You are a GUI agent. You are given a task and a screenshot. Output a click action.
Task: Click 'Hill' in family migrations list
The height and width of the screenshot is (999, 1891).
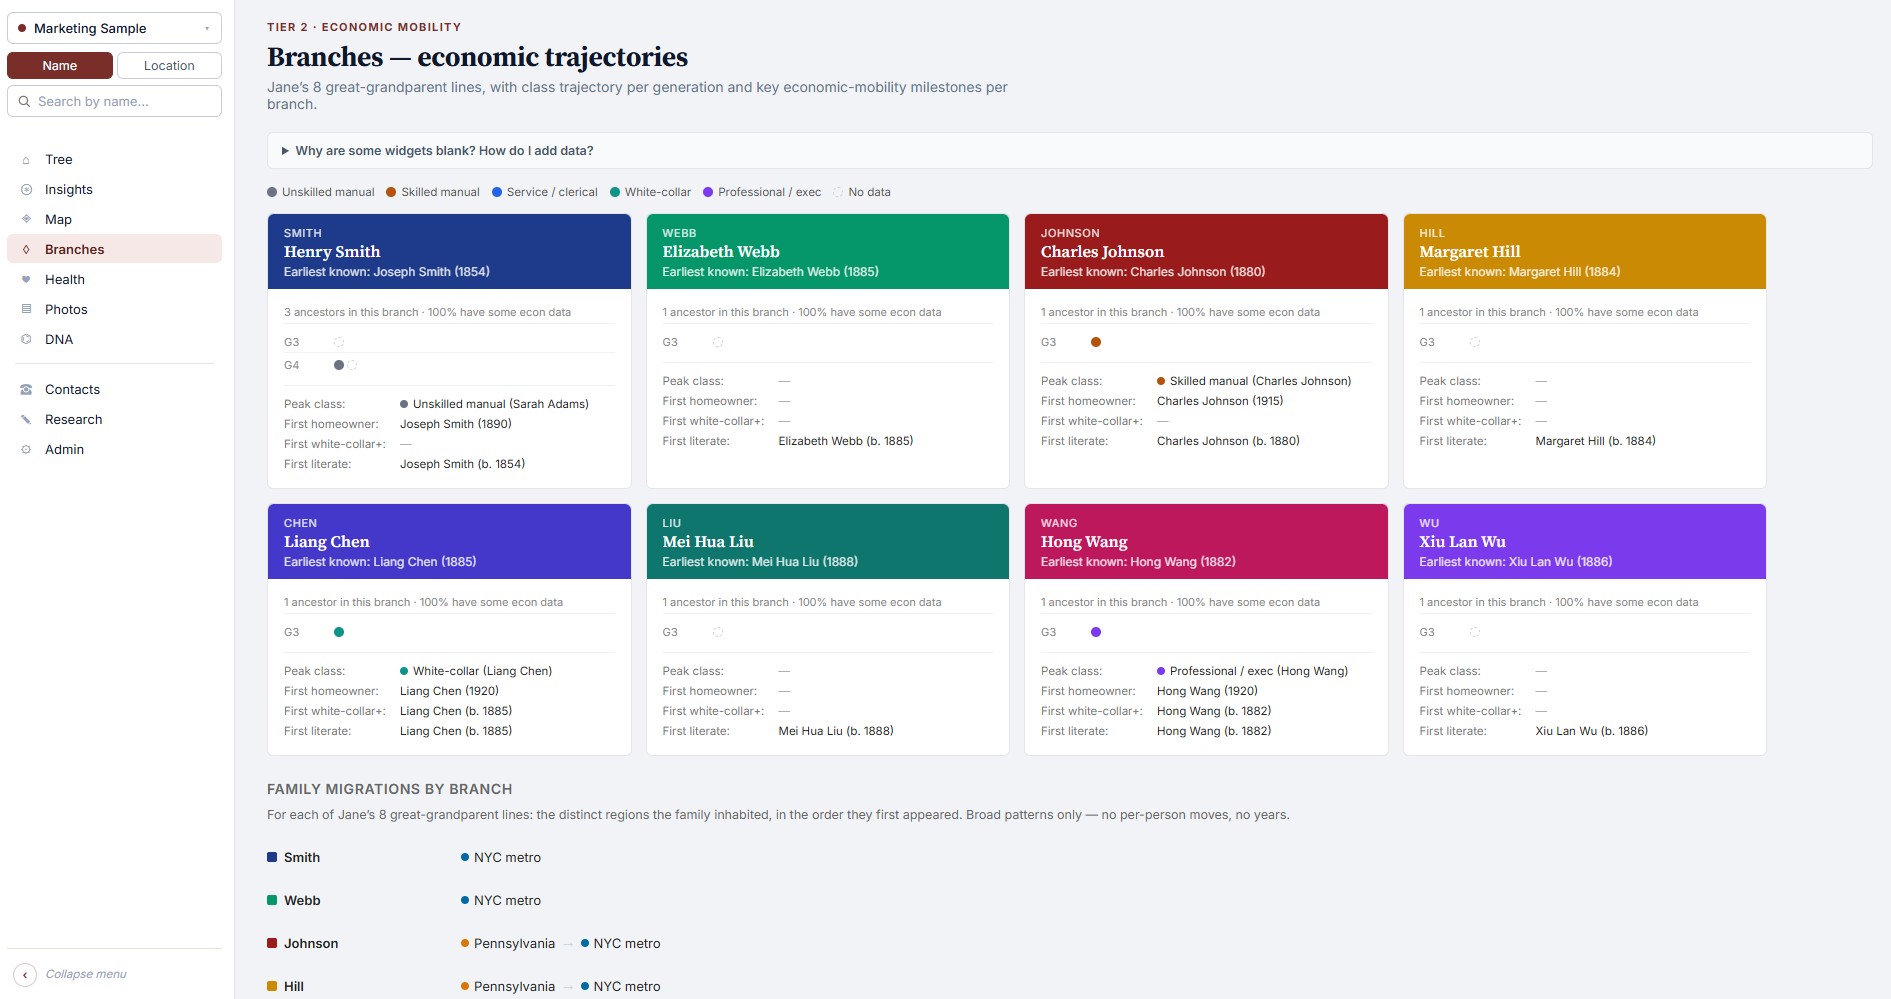pos(294,986)
